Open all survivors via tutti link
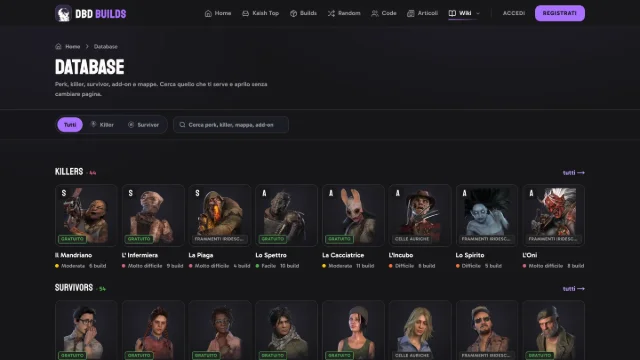The image size is (640, 360). coord(573,289)
